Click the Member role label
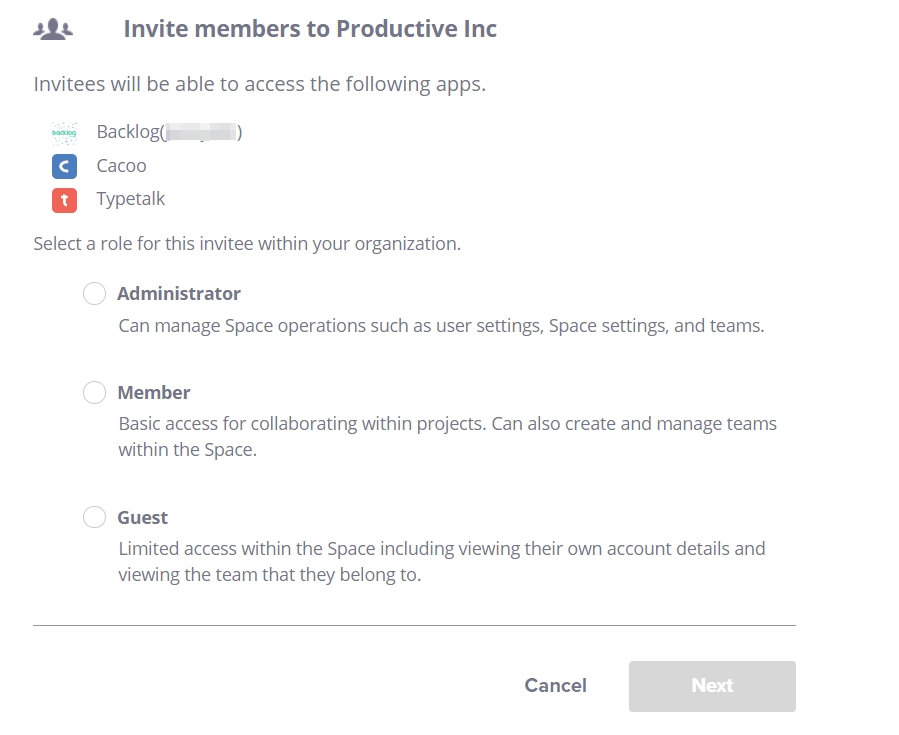Image resolution: width=899 pixels, height=735 pixels. pos(154,393)
